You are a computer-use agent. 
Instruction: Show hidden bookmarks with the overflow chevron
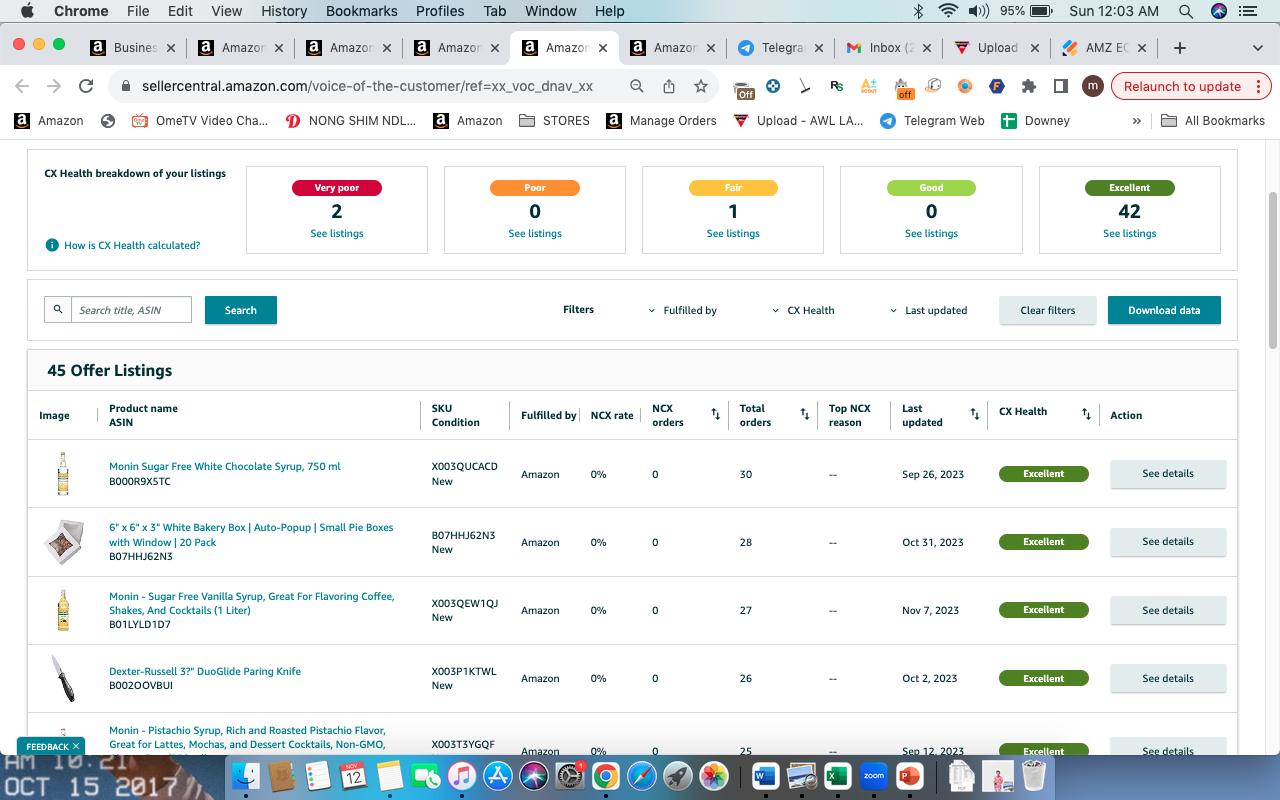click(1136, 121)
